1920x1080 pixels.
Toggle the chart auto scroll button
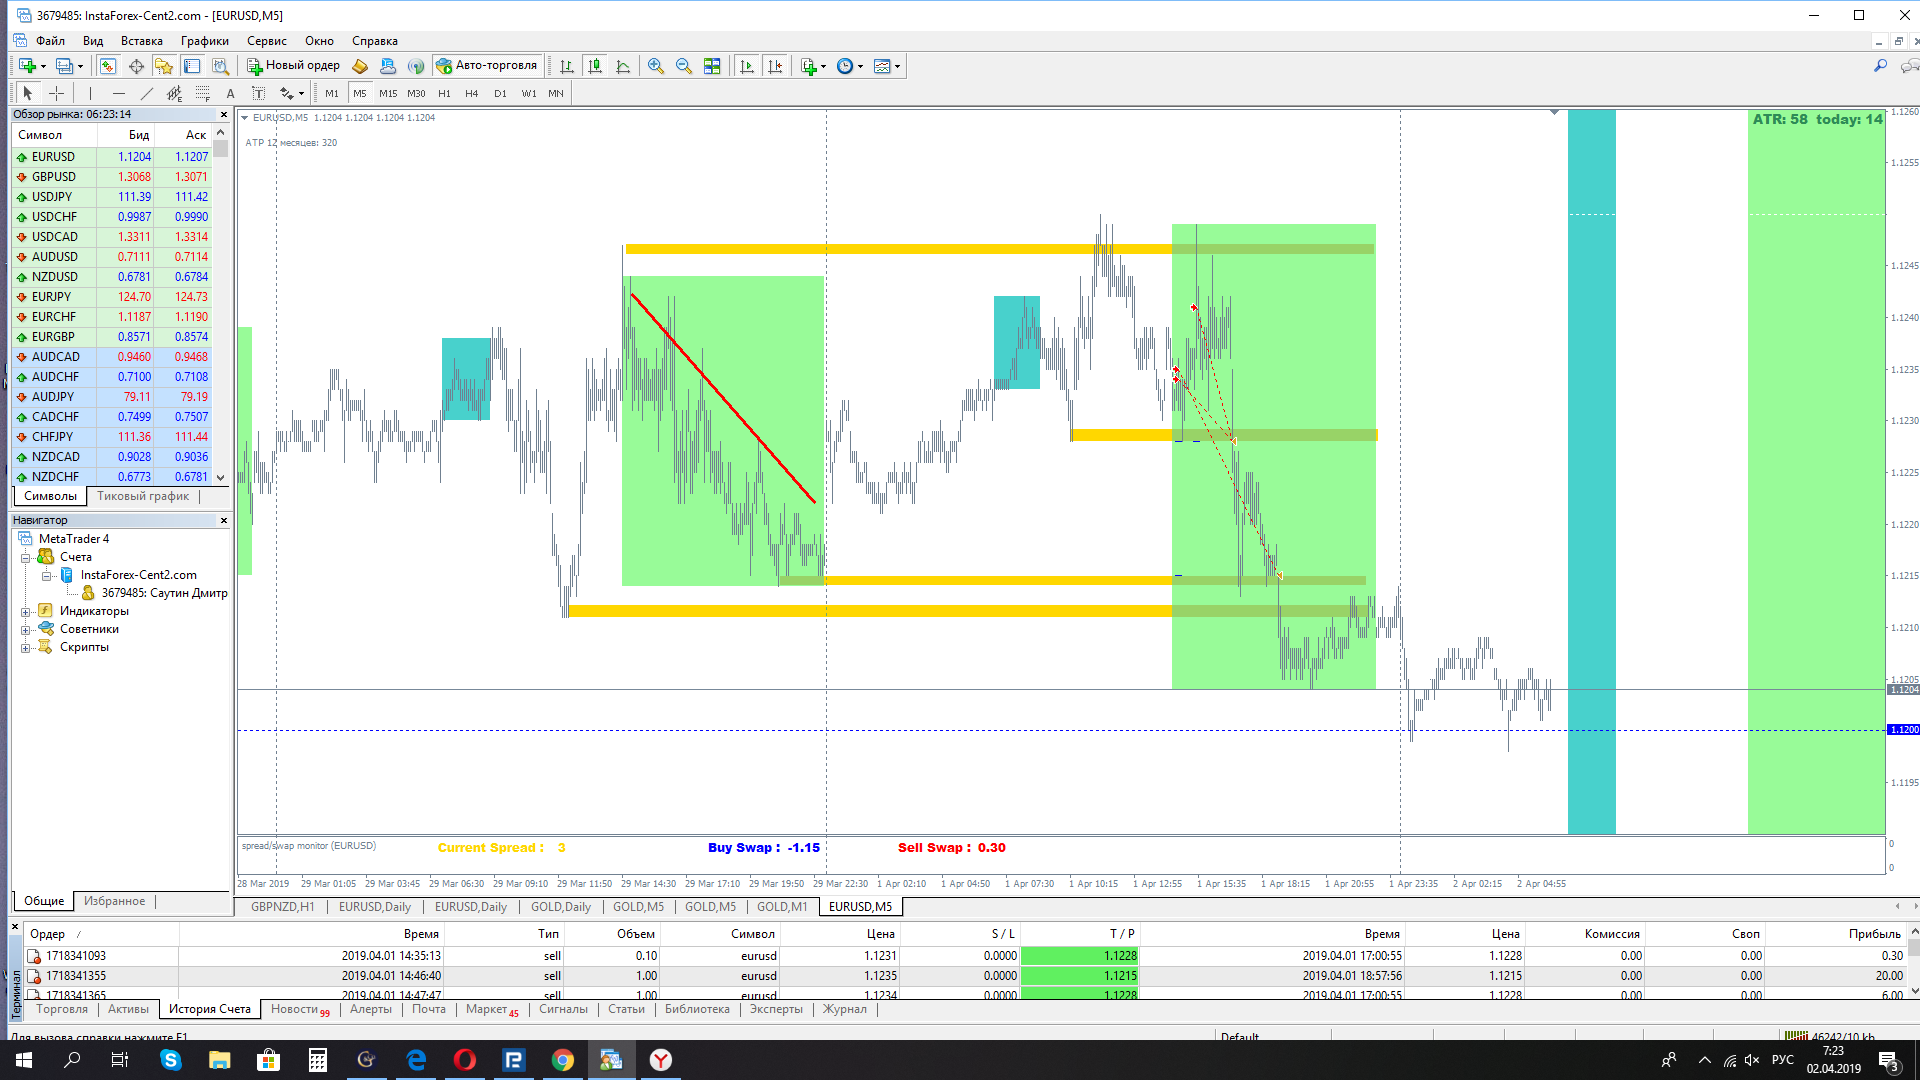point(747,66)
